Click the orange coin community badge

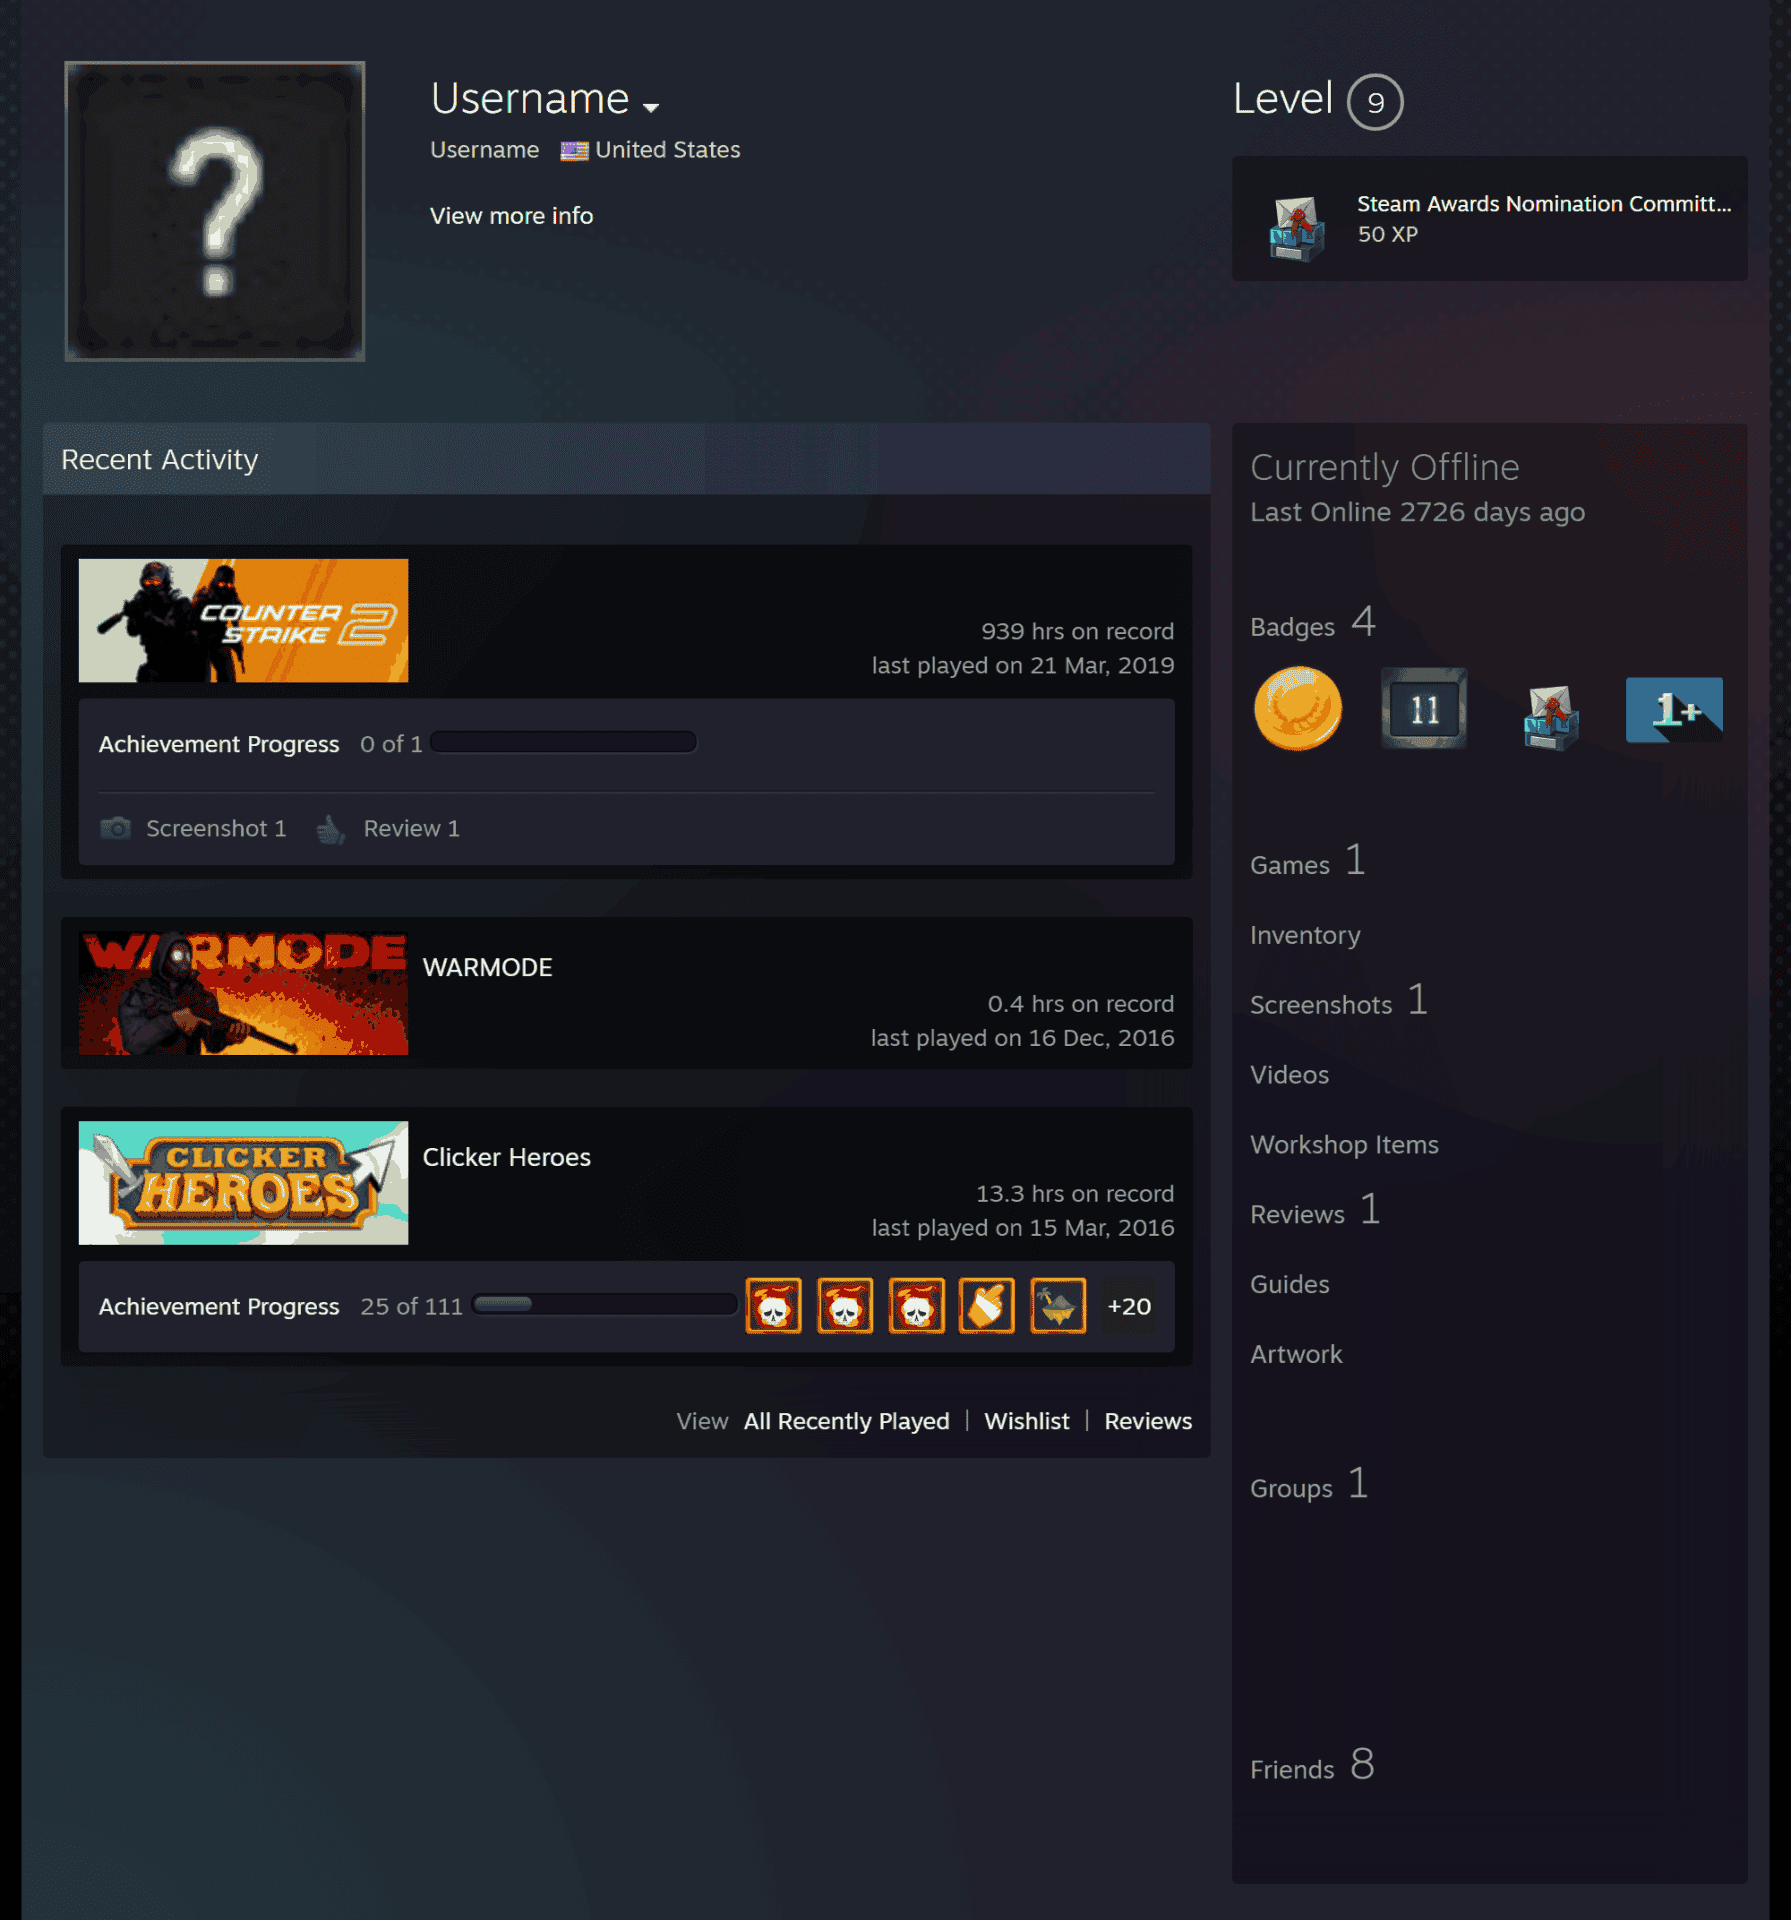coord(1297,709)
